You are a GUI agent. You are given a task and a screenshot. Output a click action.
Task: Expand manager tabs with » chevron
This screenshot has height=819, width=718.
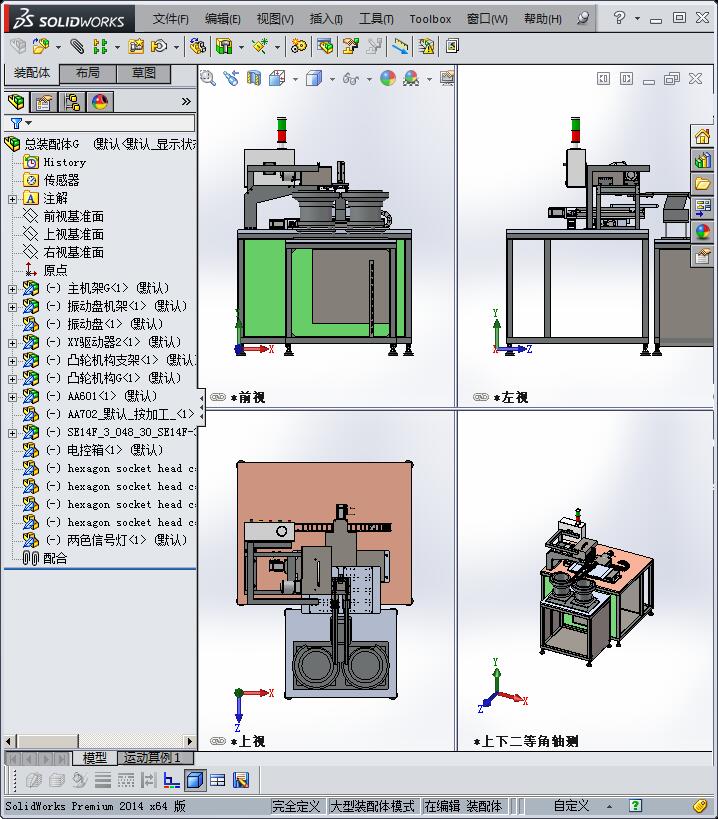(186, 101)
